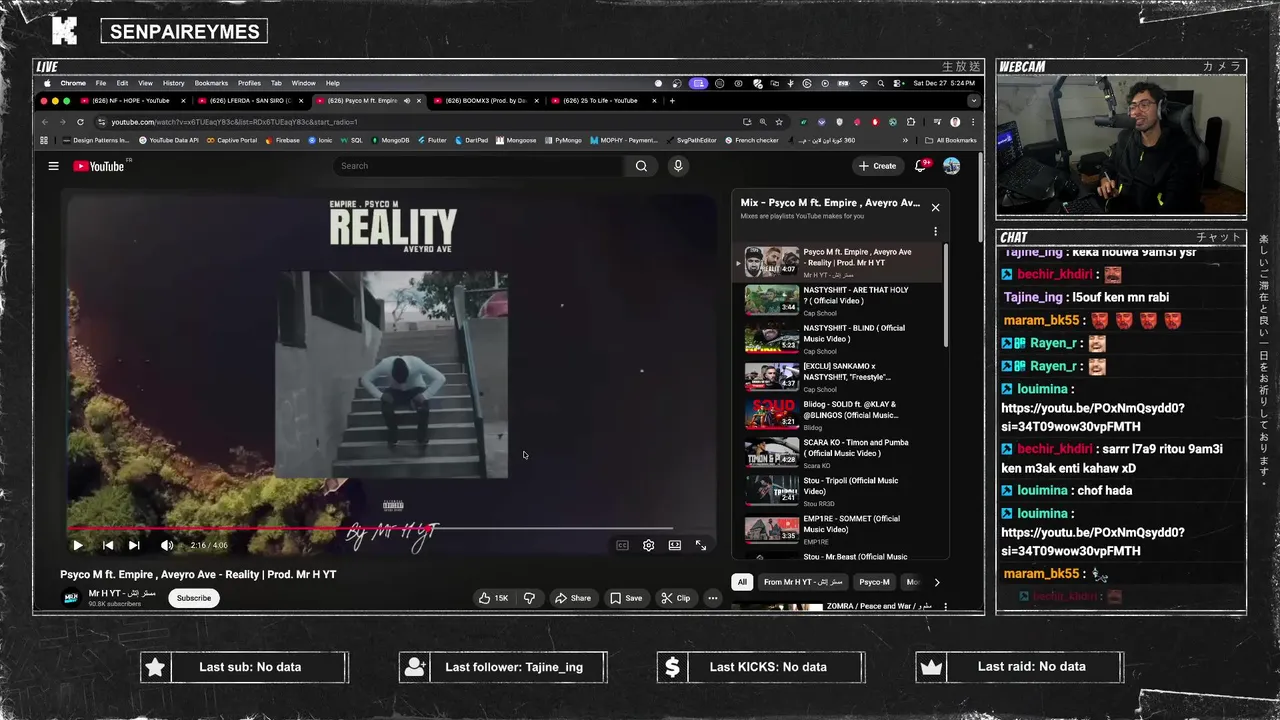
Task: Open the Firebase bookmark
Action: (282, 140)
